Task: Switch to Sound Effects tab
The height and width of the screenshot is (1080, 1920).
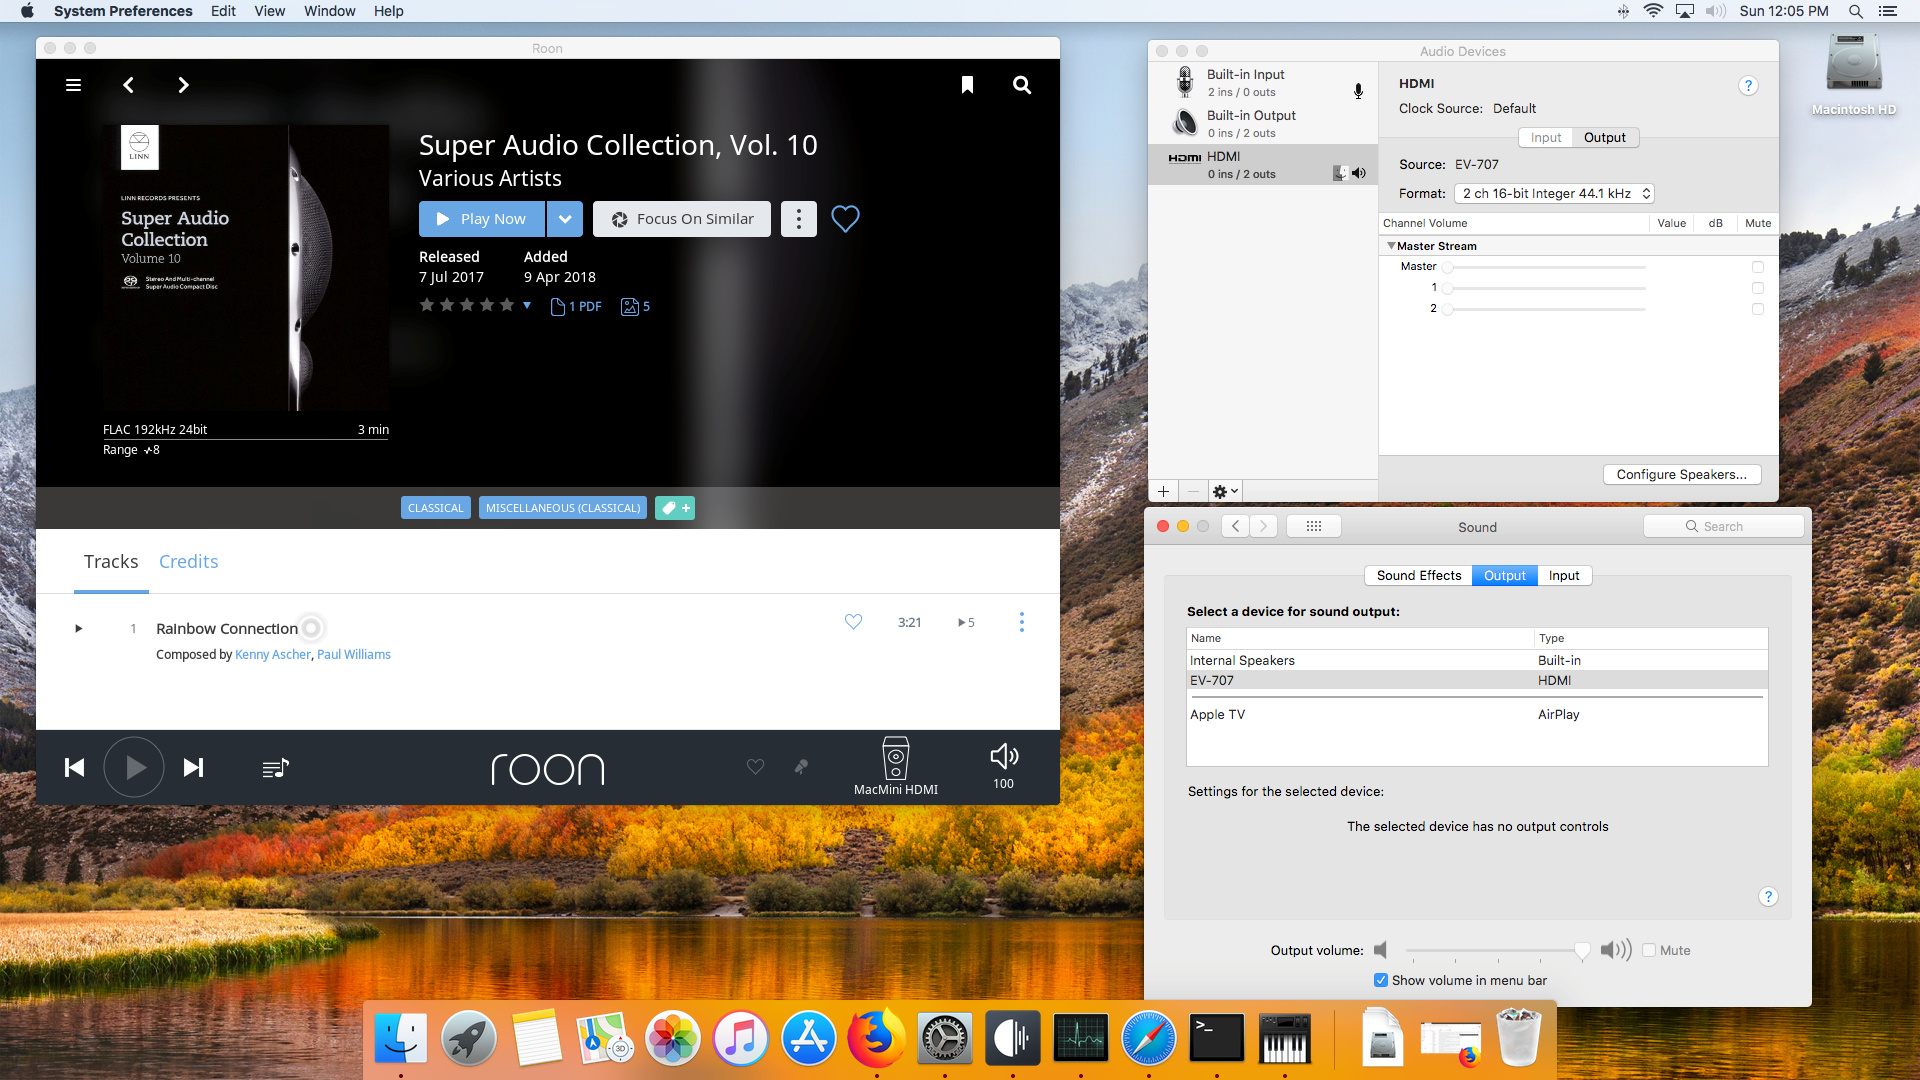Action: point(1419,575)
